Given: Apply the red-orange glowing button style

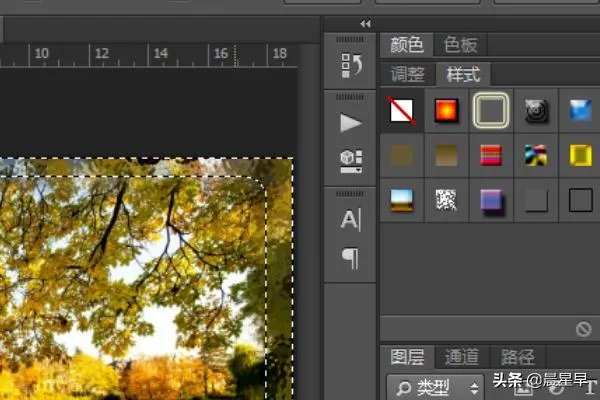Looking at the screenshot, I should (447, 110).
